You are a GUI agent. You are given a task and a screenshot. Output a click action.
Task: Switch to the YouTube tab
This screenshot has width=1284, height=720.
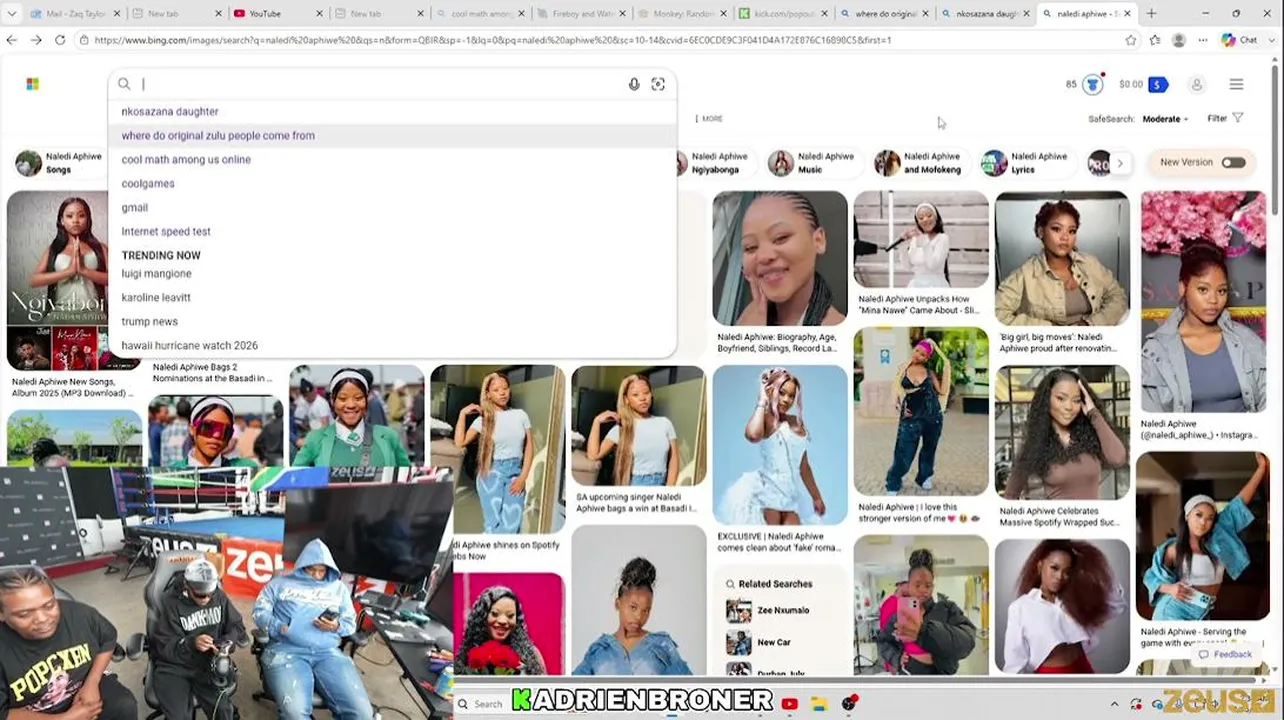pos(276,14)
